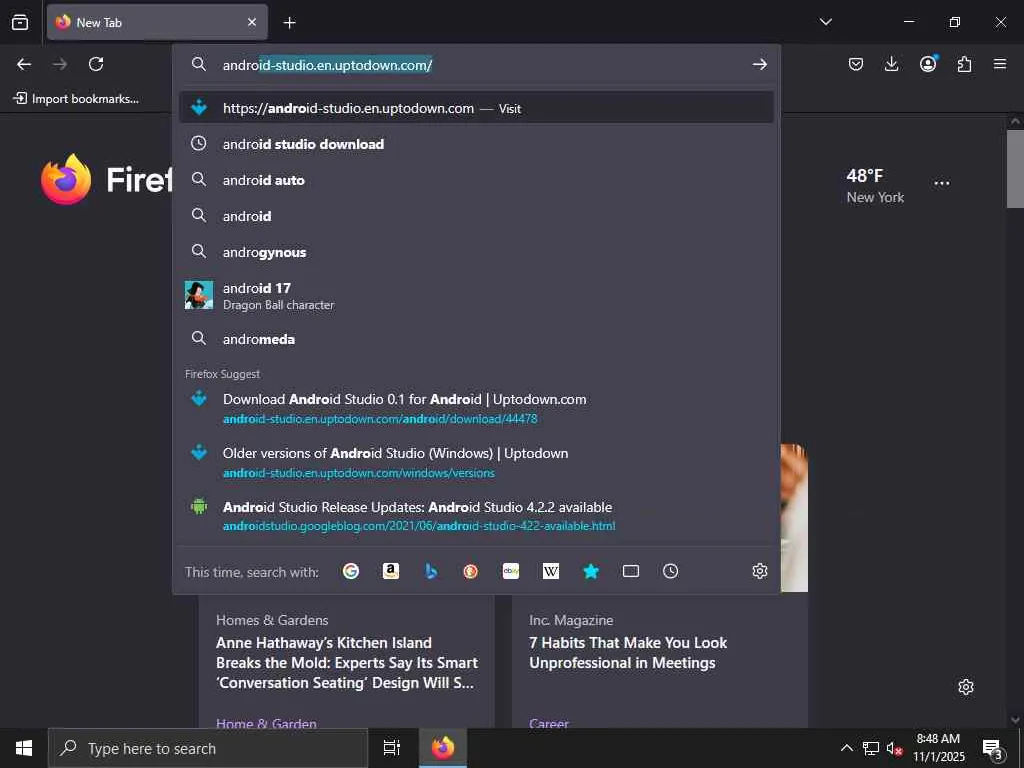
Task: Select 'android studio download' history suggestion
Action: click(x=476, y=144)
